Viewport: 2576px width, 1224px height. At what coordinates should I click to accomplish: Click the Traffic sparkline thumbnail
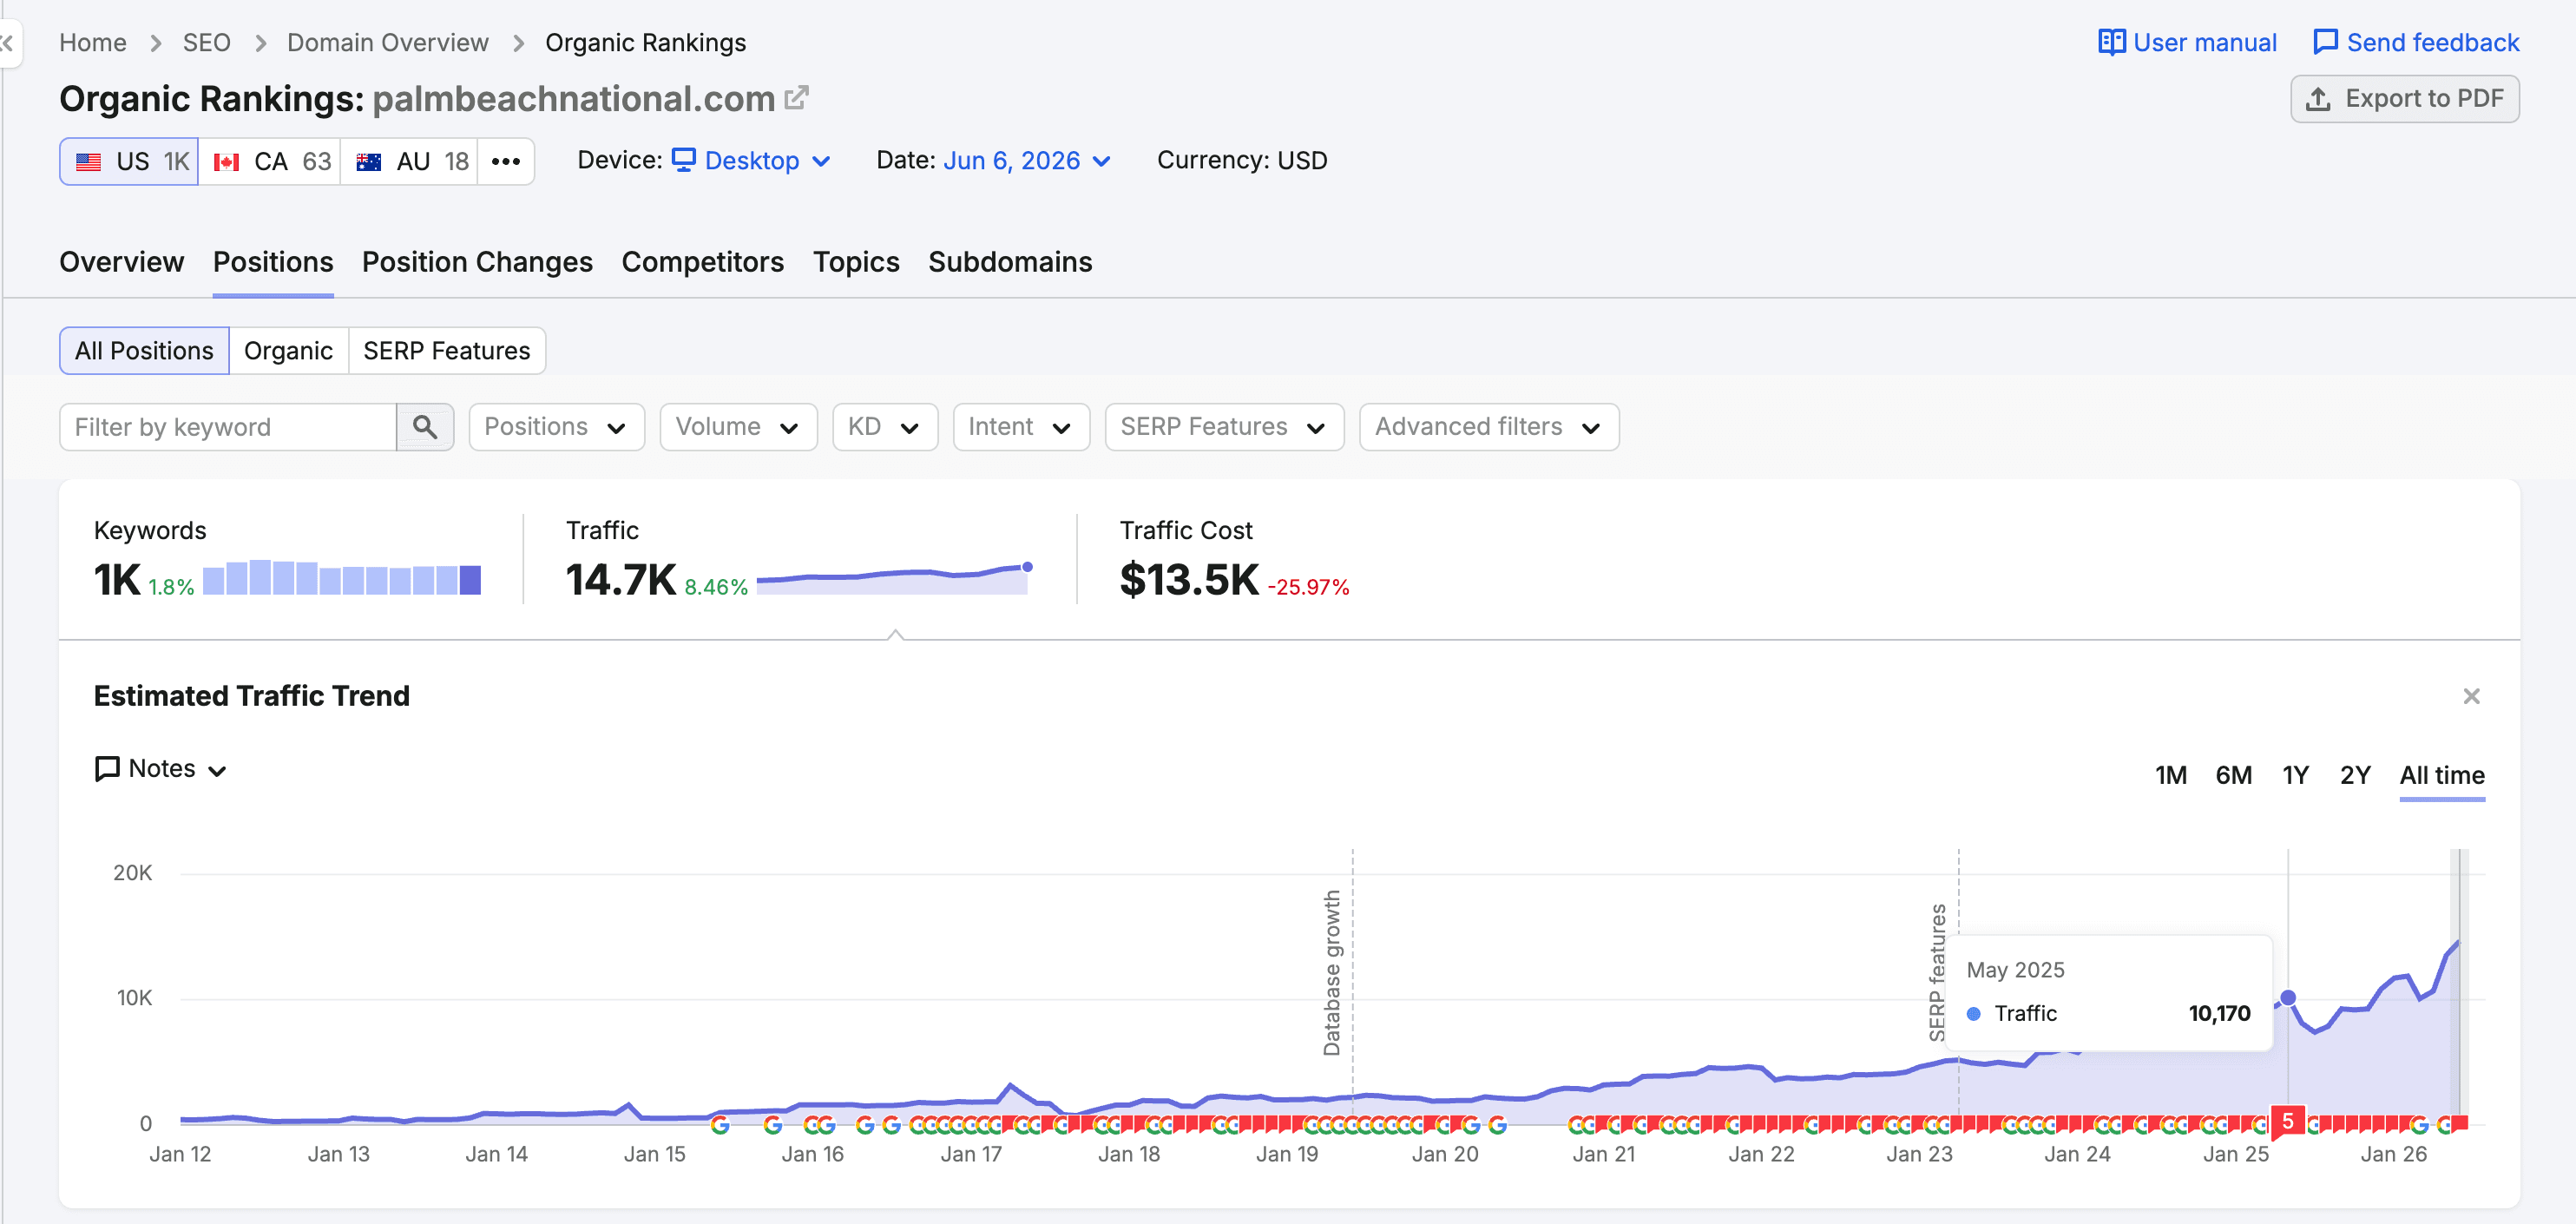pyautogui.click(x=894, y=579)
